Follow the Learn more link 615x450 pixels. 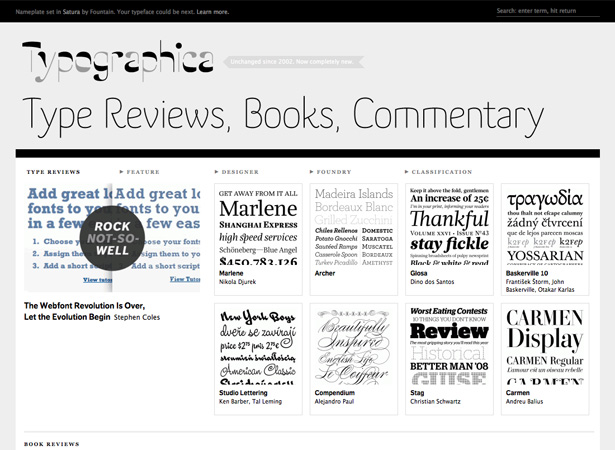[213, 12]
